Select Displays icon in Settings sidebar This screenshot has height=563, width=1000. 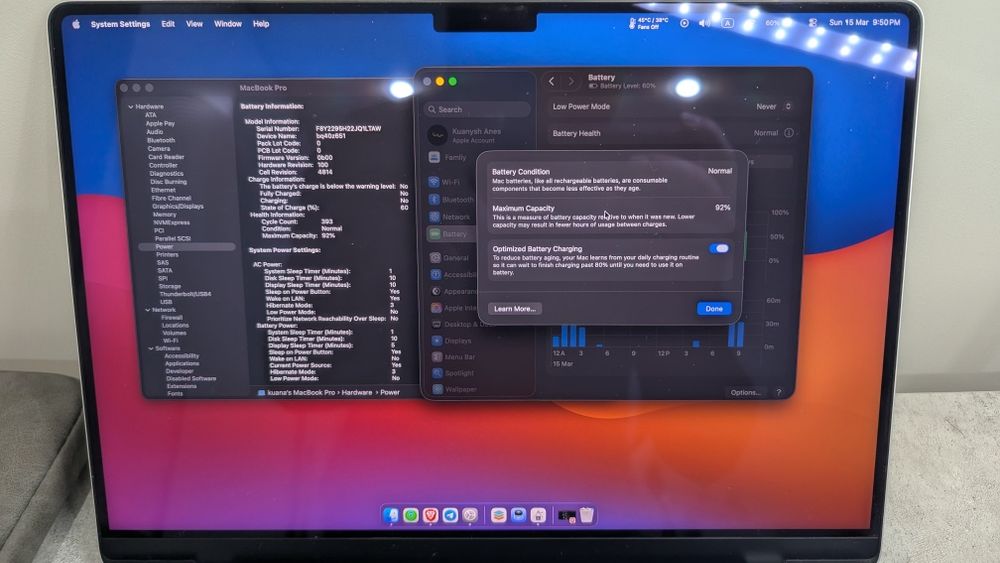pyautogui.click(x=437, y=341)
